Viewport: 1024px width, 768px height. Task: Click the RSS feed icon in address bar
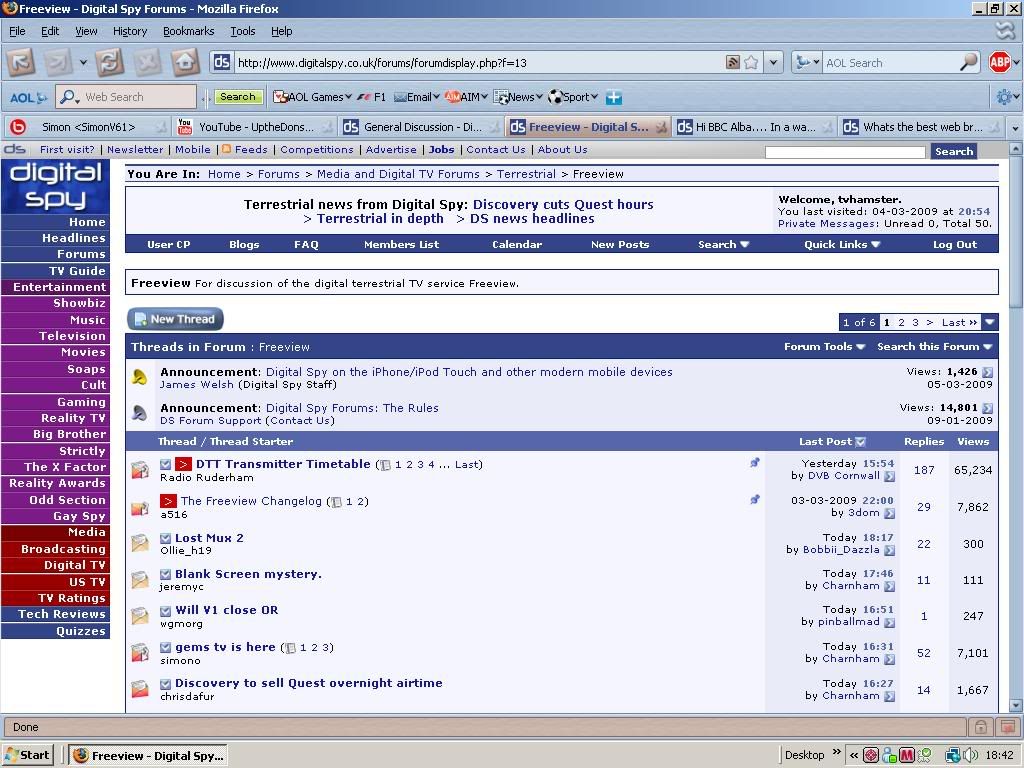click(x=733, y=63)
